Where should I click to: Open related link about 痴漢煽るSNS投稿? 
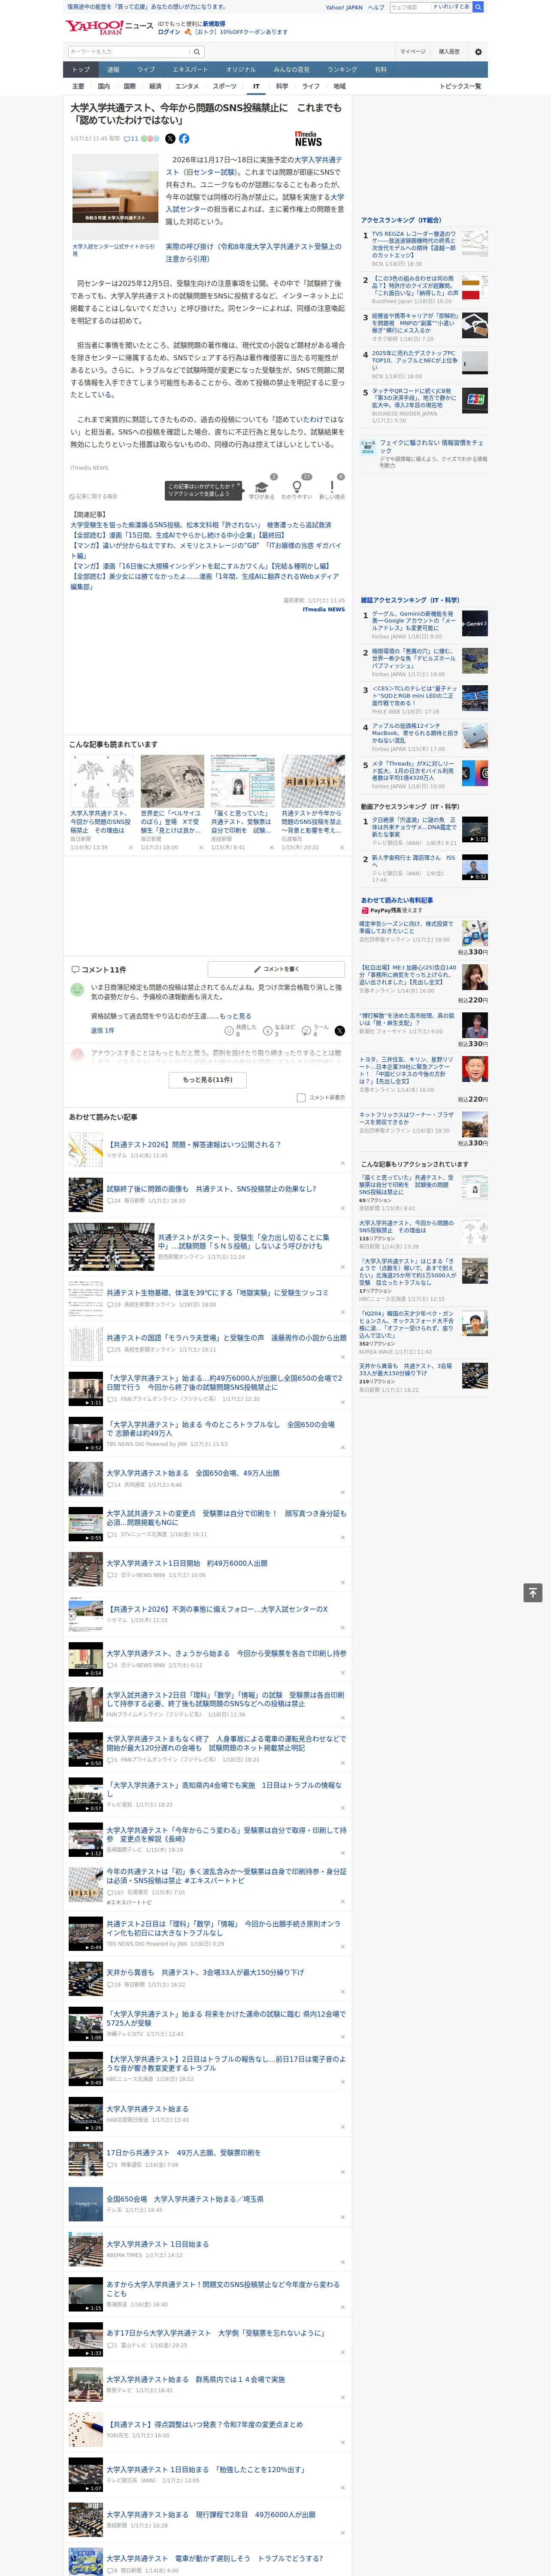pyautogui.click(x=200, y=525)
